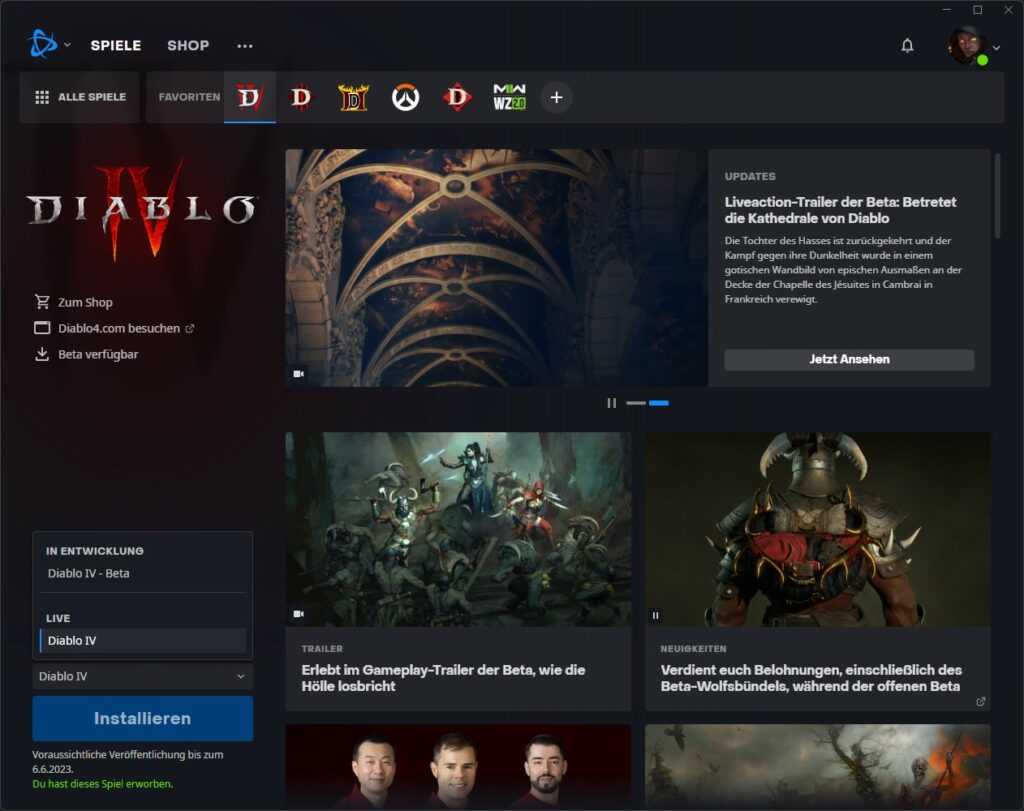1024x811 pixels.
Task: Click the Jetzt Ansehen button
Action: pos(849,360)
